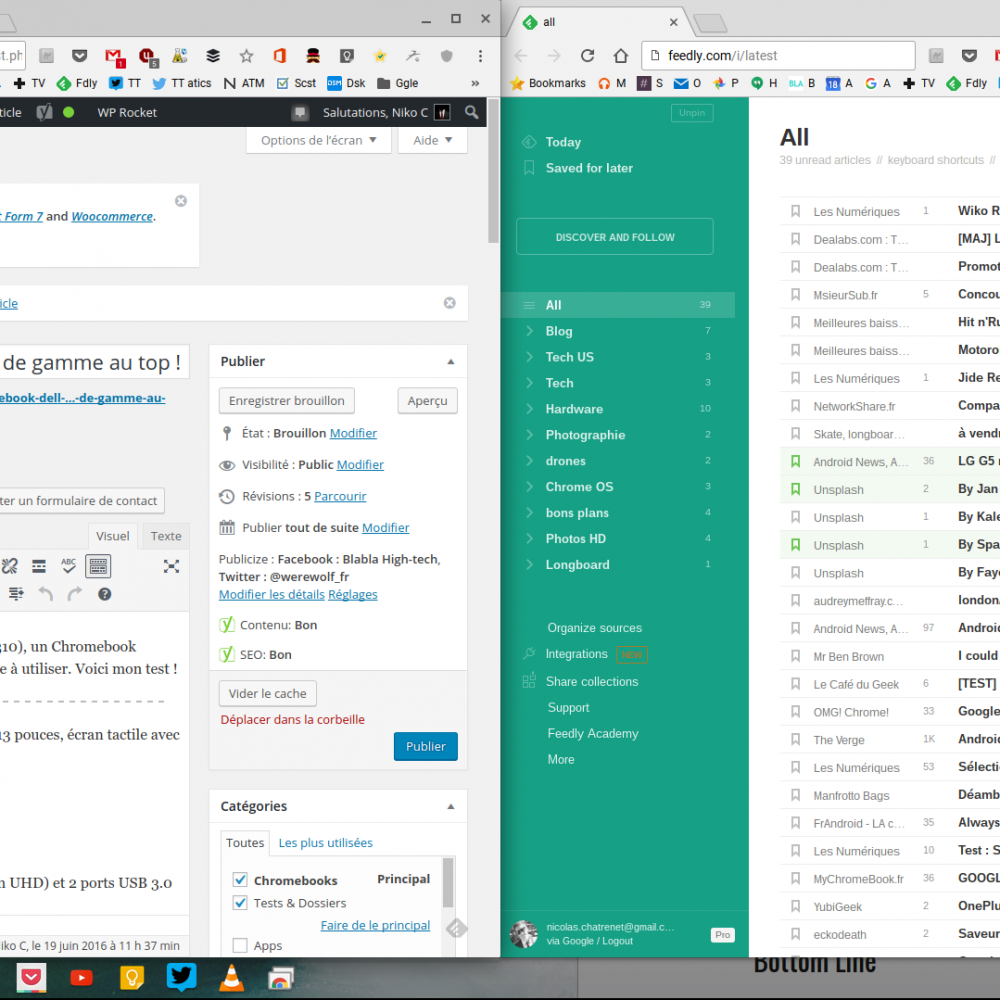The width and height of the screenshot is (1000, 1000).
Task: Click the bookmark star icon in left browser
Action: [246, 56]
